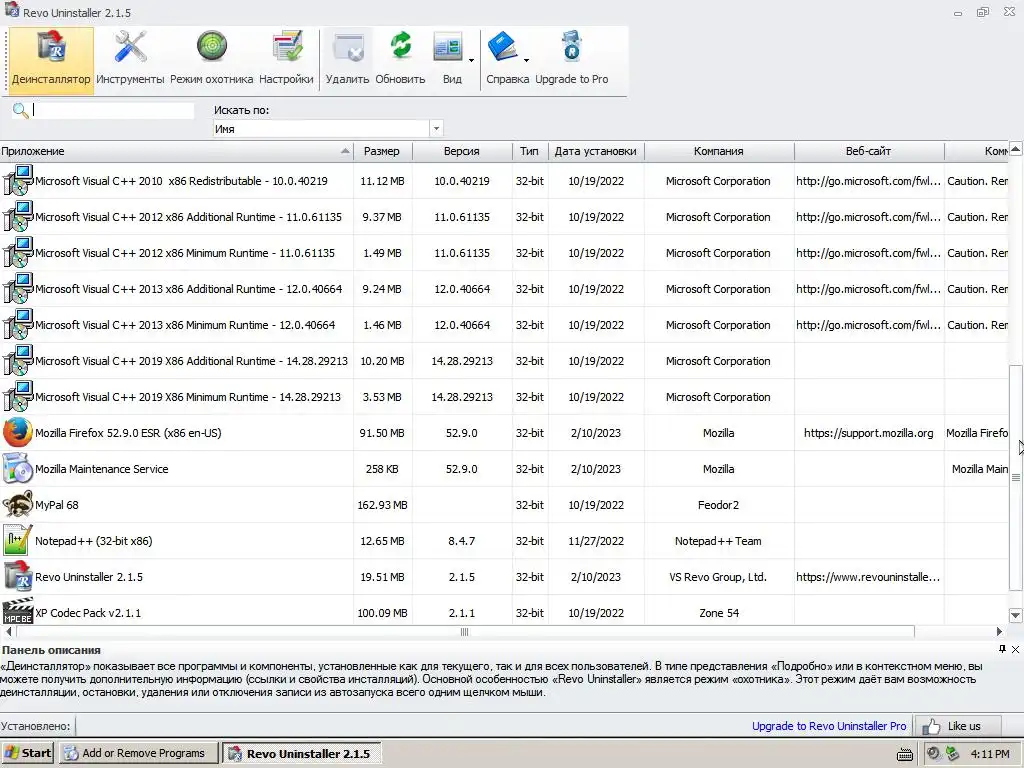This screenshot has width=1024, height=768.
Task: Click the vertical scrollbar down arrow
Action: [x=1016, y=615]
